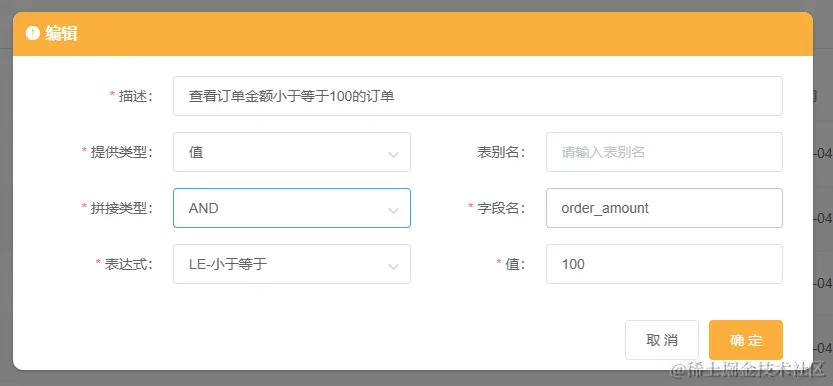Click the 字段名 field with order_amount
Image resolution: width=833 pixels, height=386 pixels.
[x=664, y=208]
